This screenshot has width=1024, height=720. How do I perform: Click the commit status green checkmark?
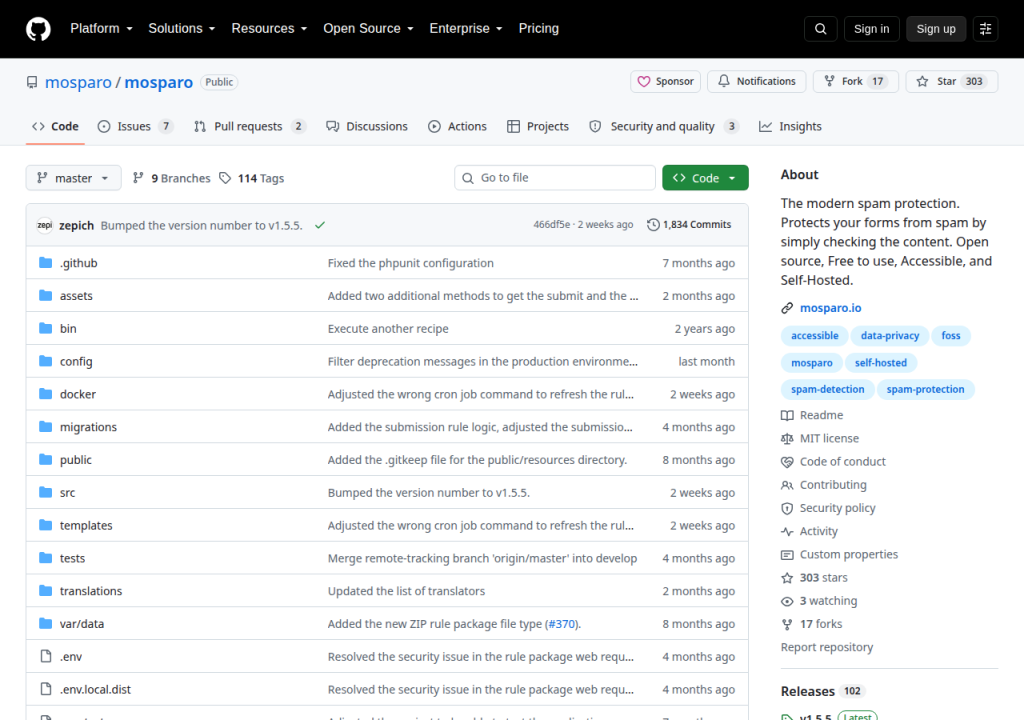tap(320, 225)
